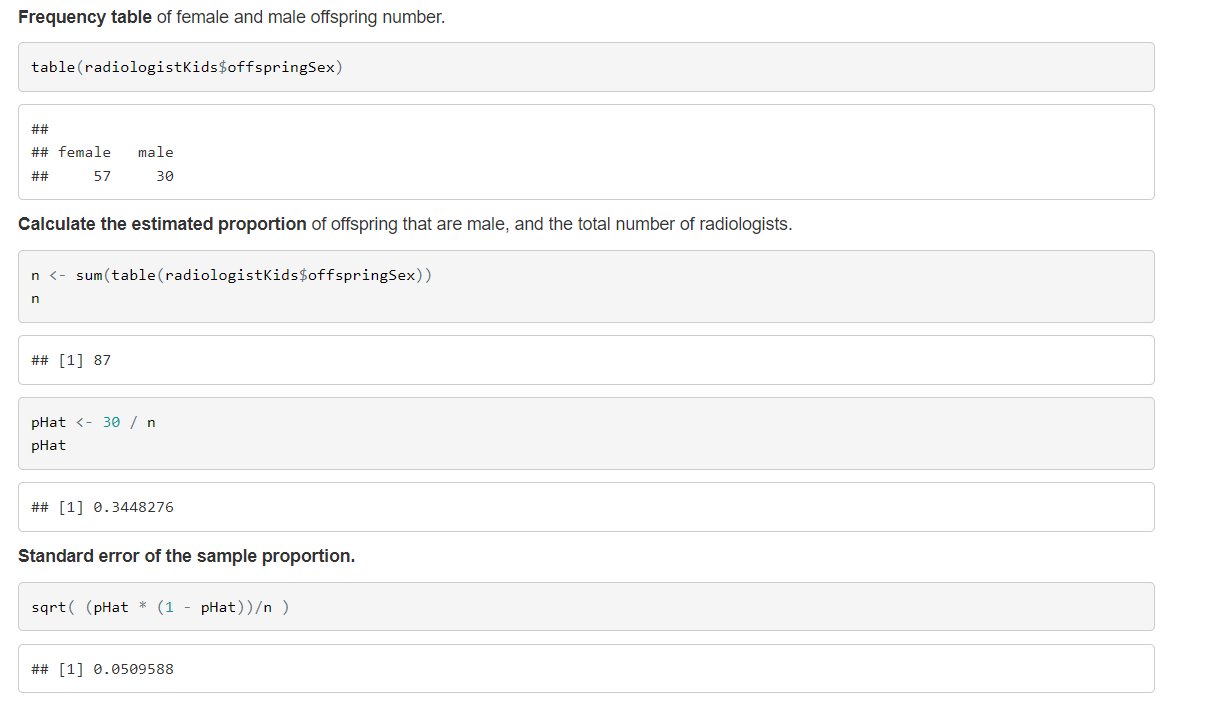Click the table(radiologistKids$offspringSex) code block

click(586, 67)
